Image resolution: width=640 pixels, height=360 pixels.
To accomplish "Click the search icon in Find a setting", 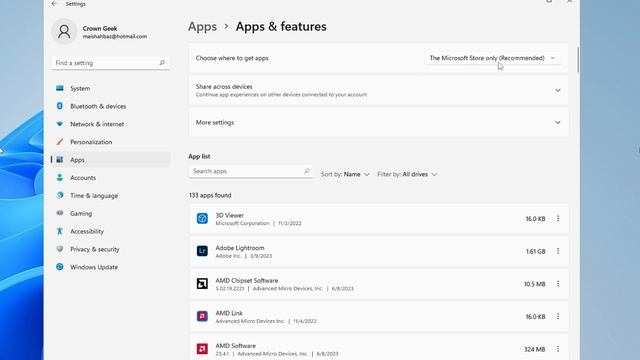I will (162, 63).
